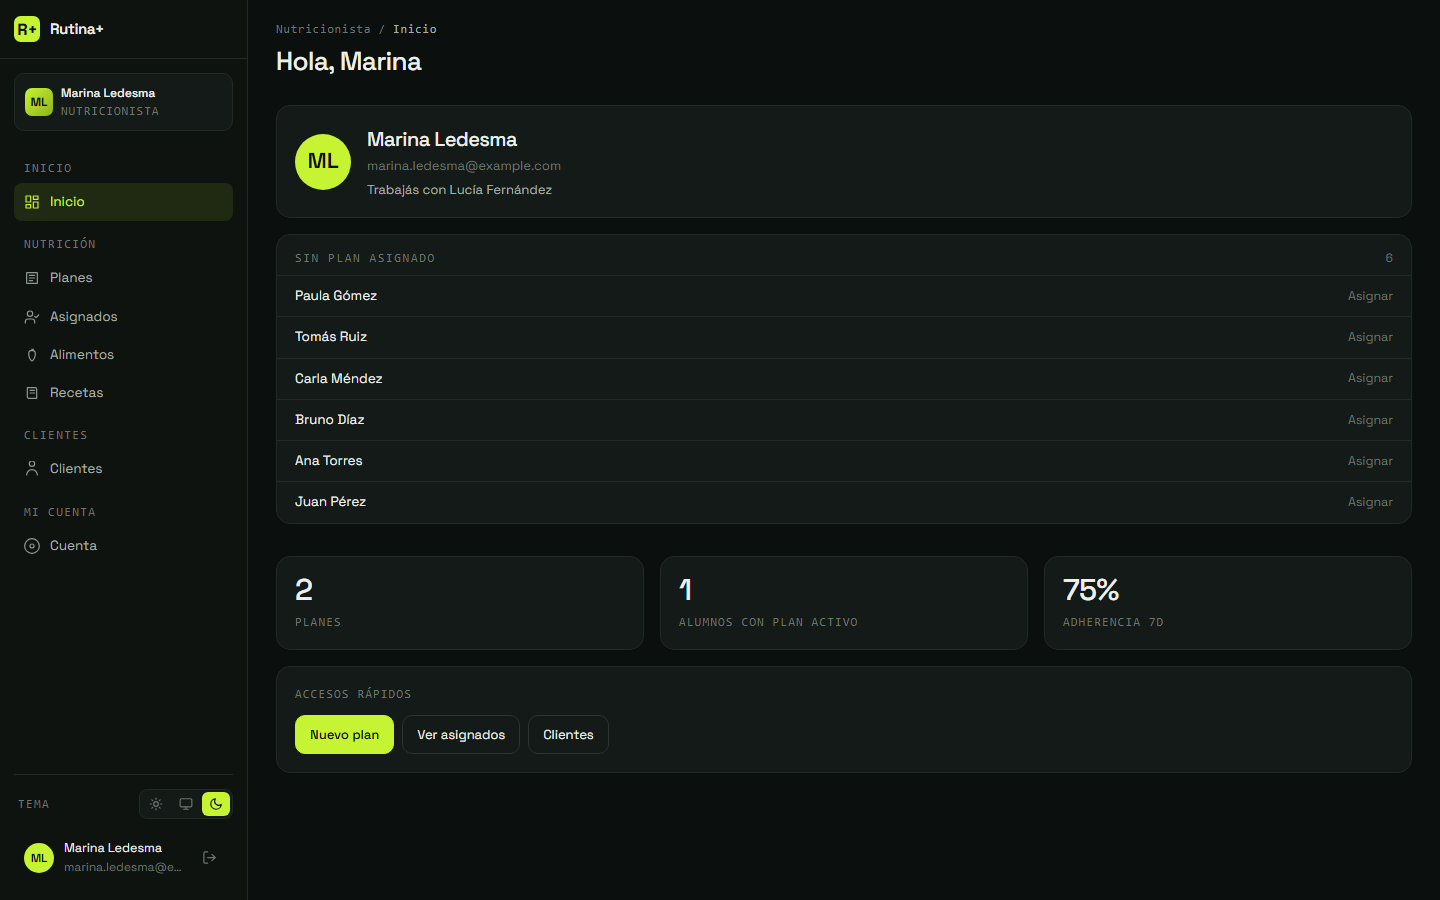Switch to light theme sun icon
Image resolution: width=1440 pixels, height=900 pixels.
156,804
